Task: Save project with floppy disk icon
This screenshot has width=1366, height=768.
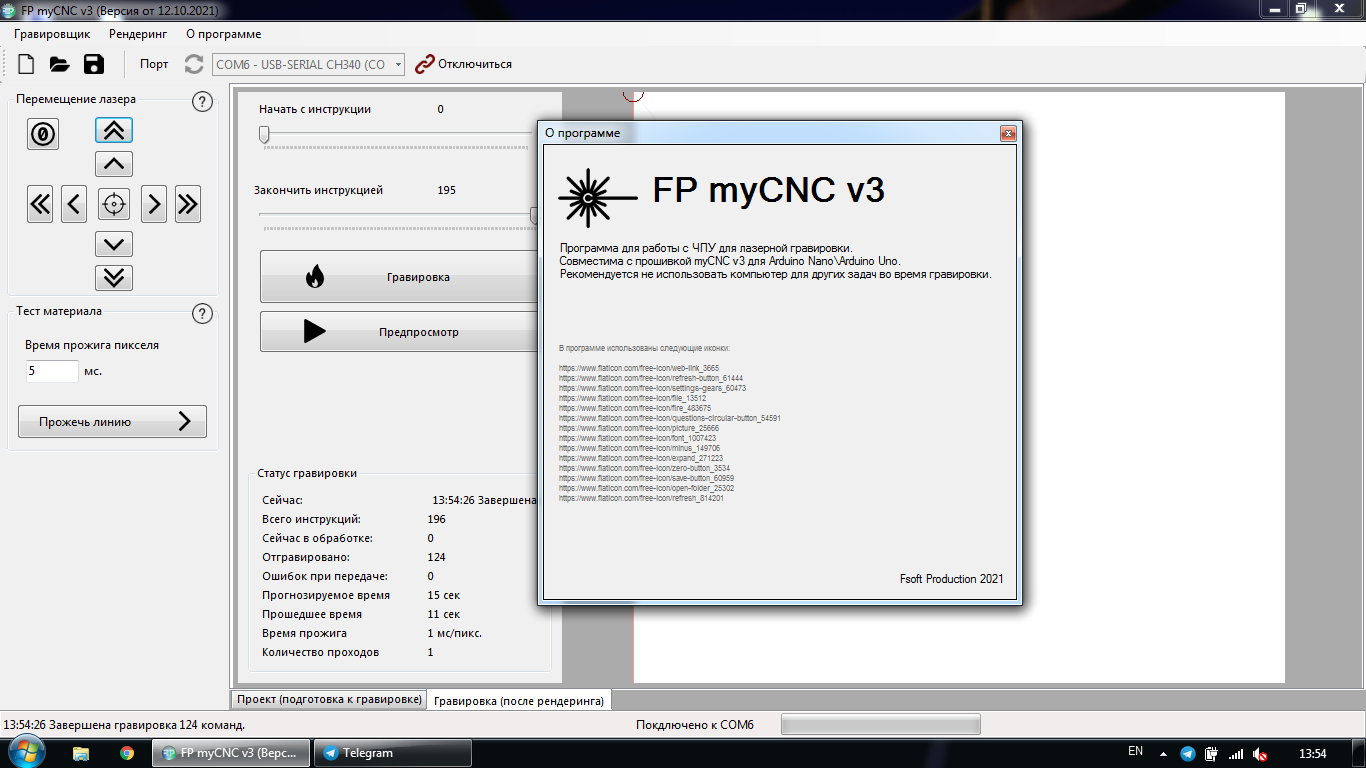Action: coord(94,64)
